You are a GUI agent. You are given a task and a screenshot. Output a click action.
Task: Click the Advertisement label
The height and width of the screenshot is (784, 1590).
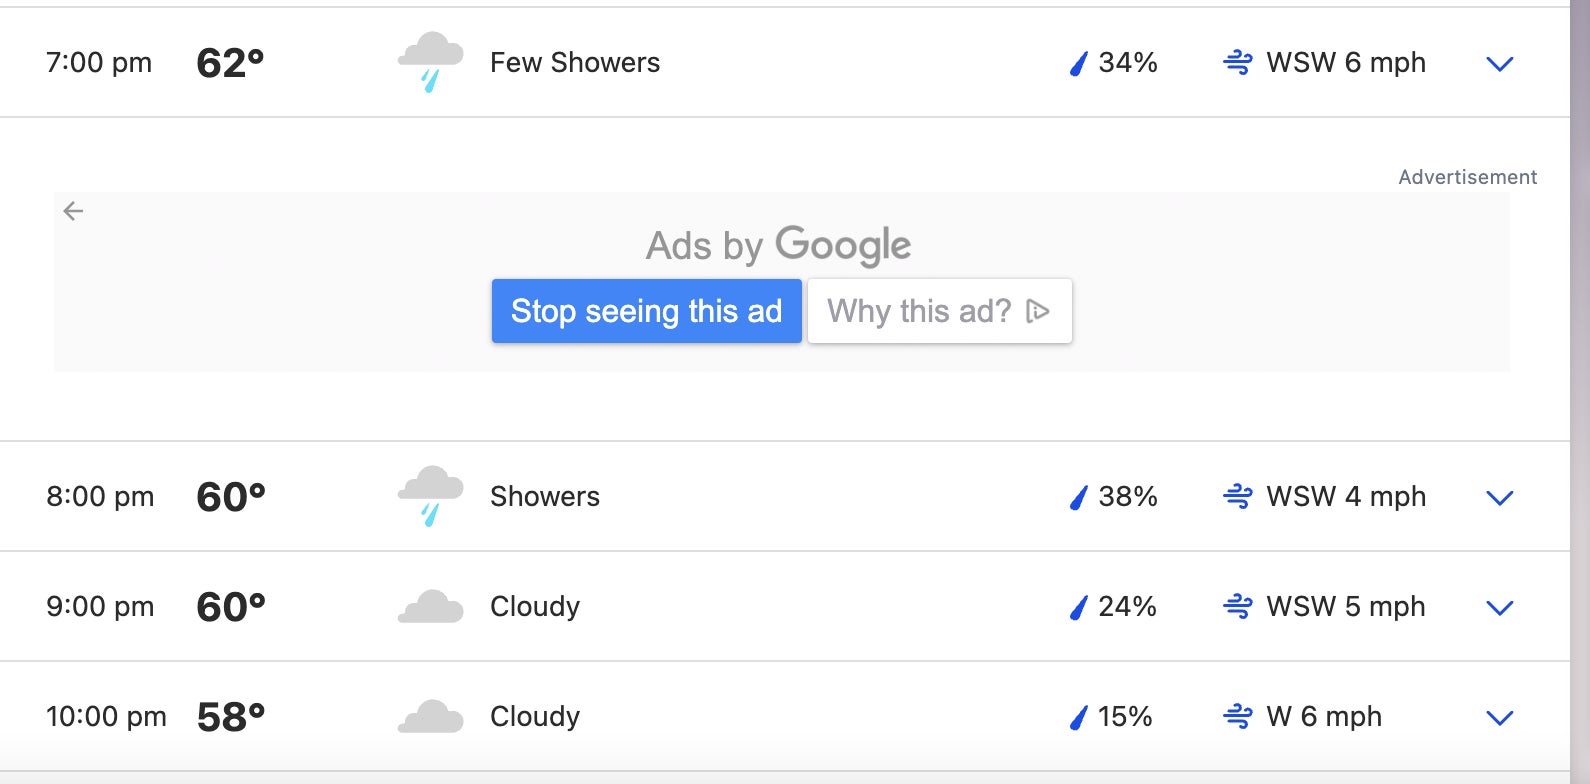1467,177
